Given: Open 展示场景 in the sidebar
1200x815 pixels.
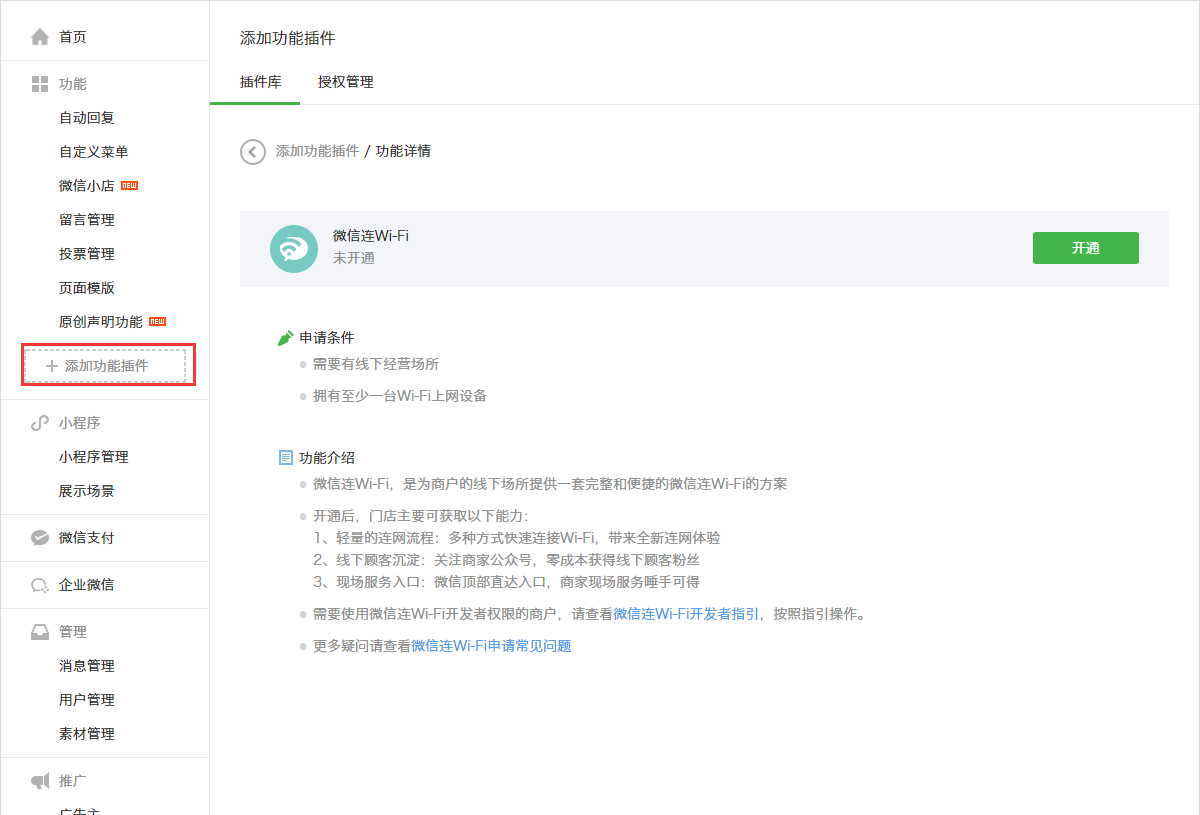Looking at the screenshot, I should 87,491.
